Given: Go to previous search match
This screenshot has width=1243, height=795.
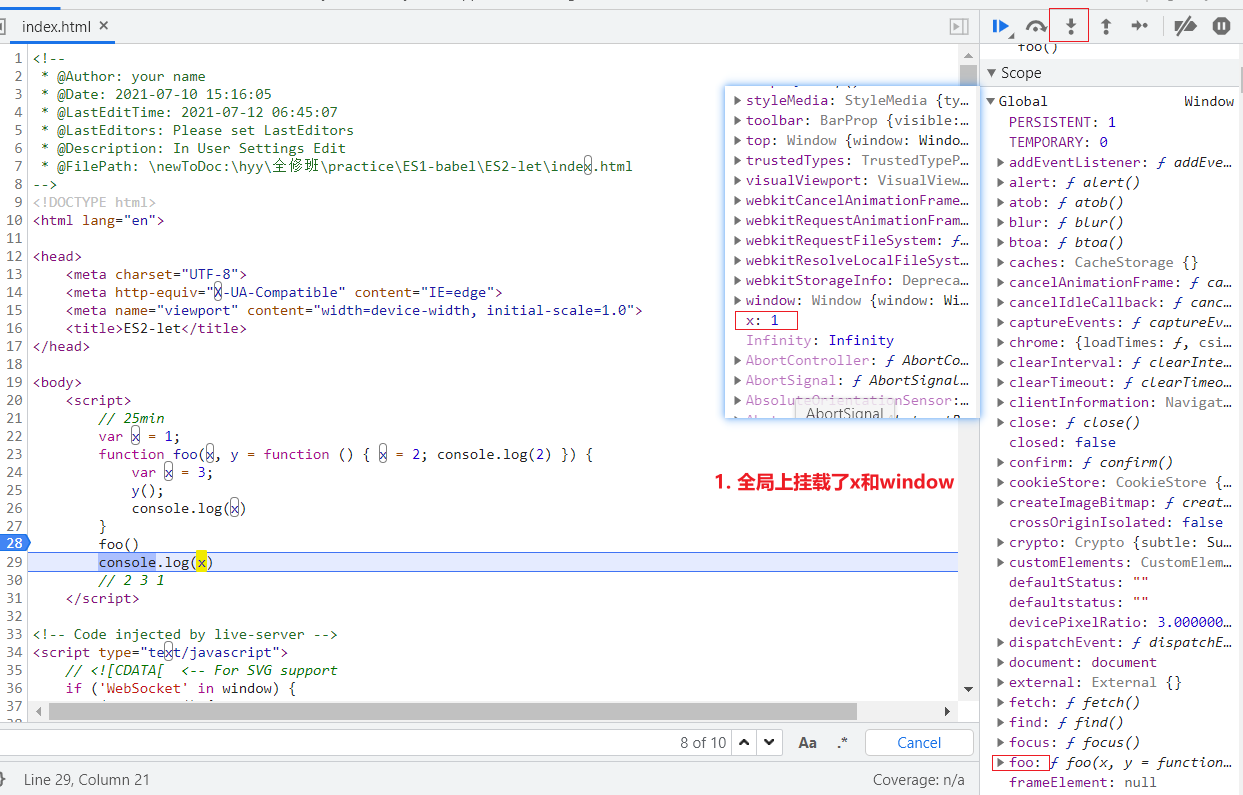Looking at the screenshot, I should (744, 743).
